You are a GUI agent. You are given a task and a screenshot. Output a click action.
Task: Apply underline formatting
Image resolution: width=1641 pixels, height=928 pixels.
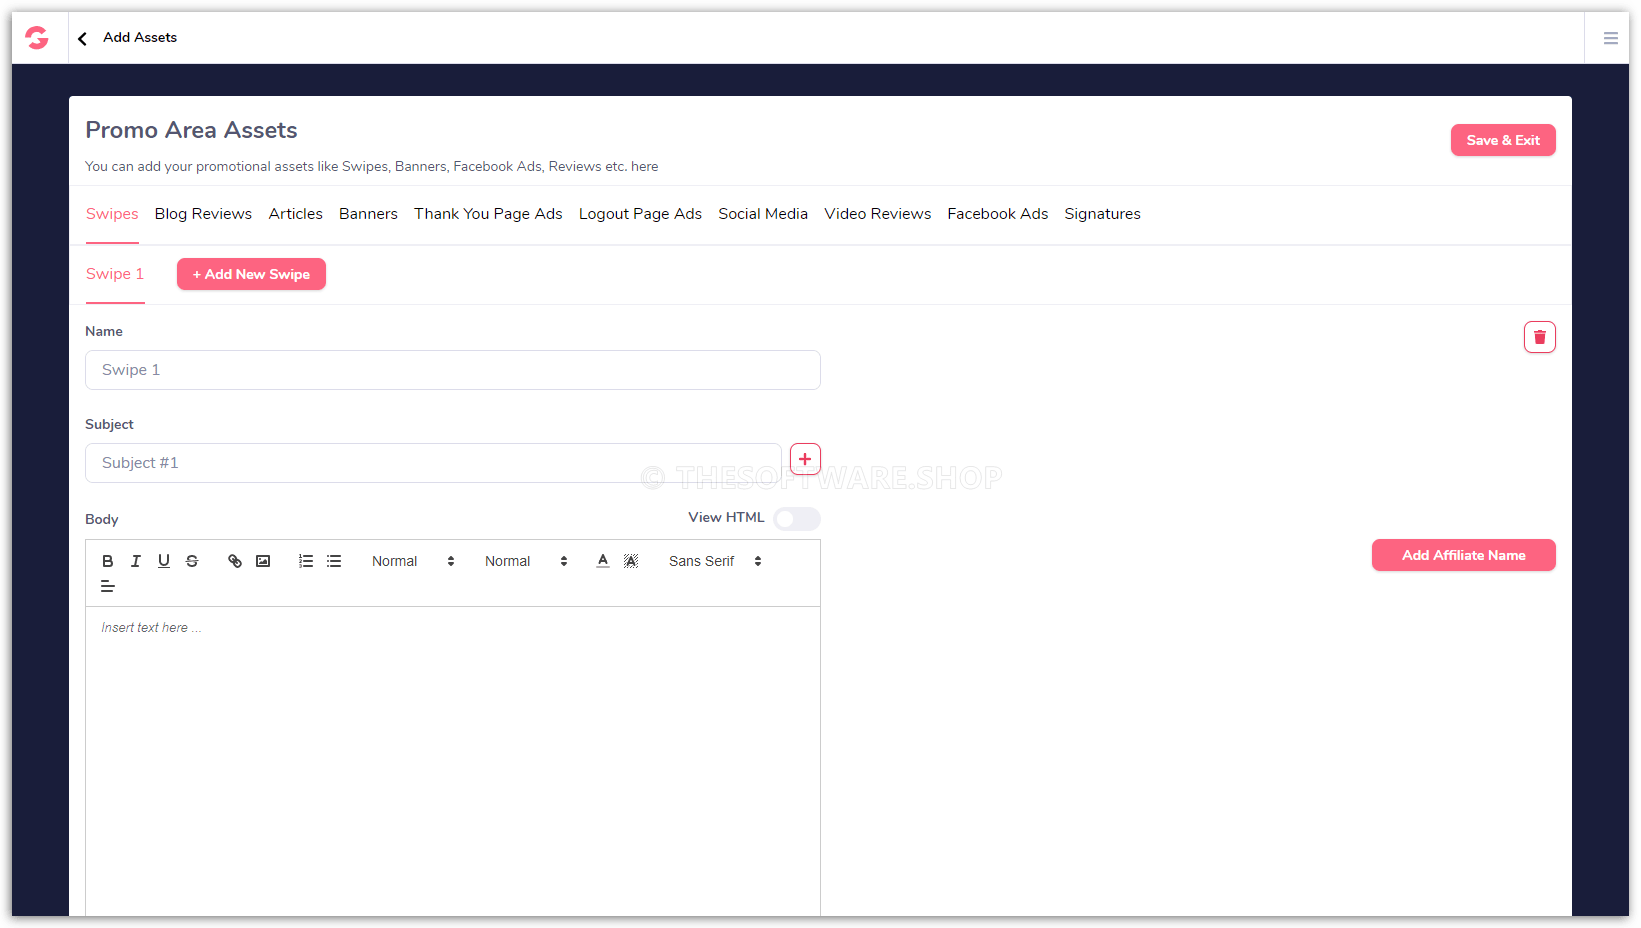[x=163, y=561]
